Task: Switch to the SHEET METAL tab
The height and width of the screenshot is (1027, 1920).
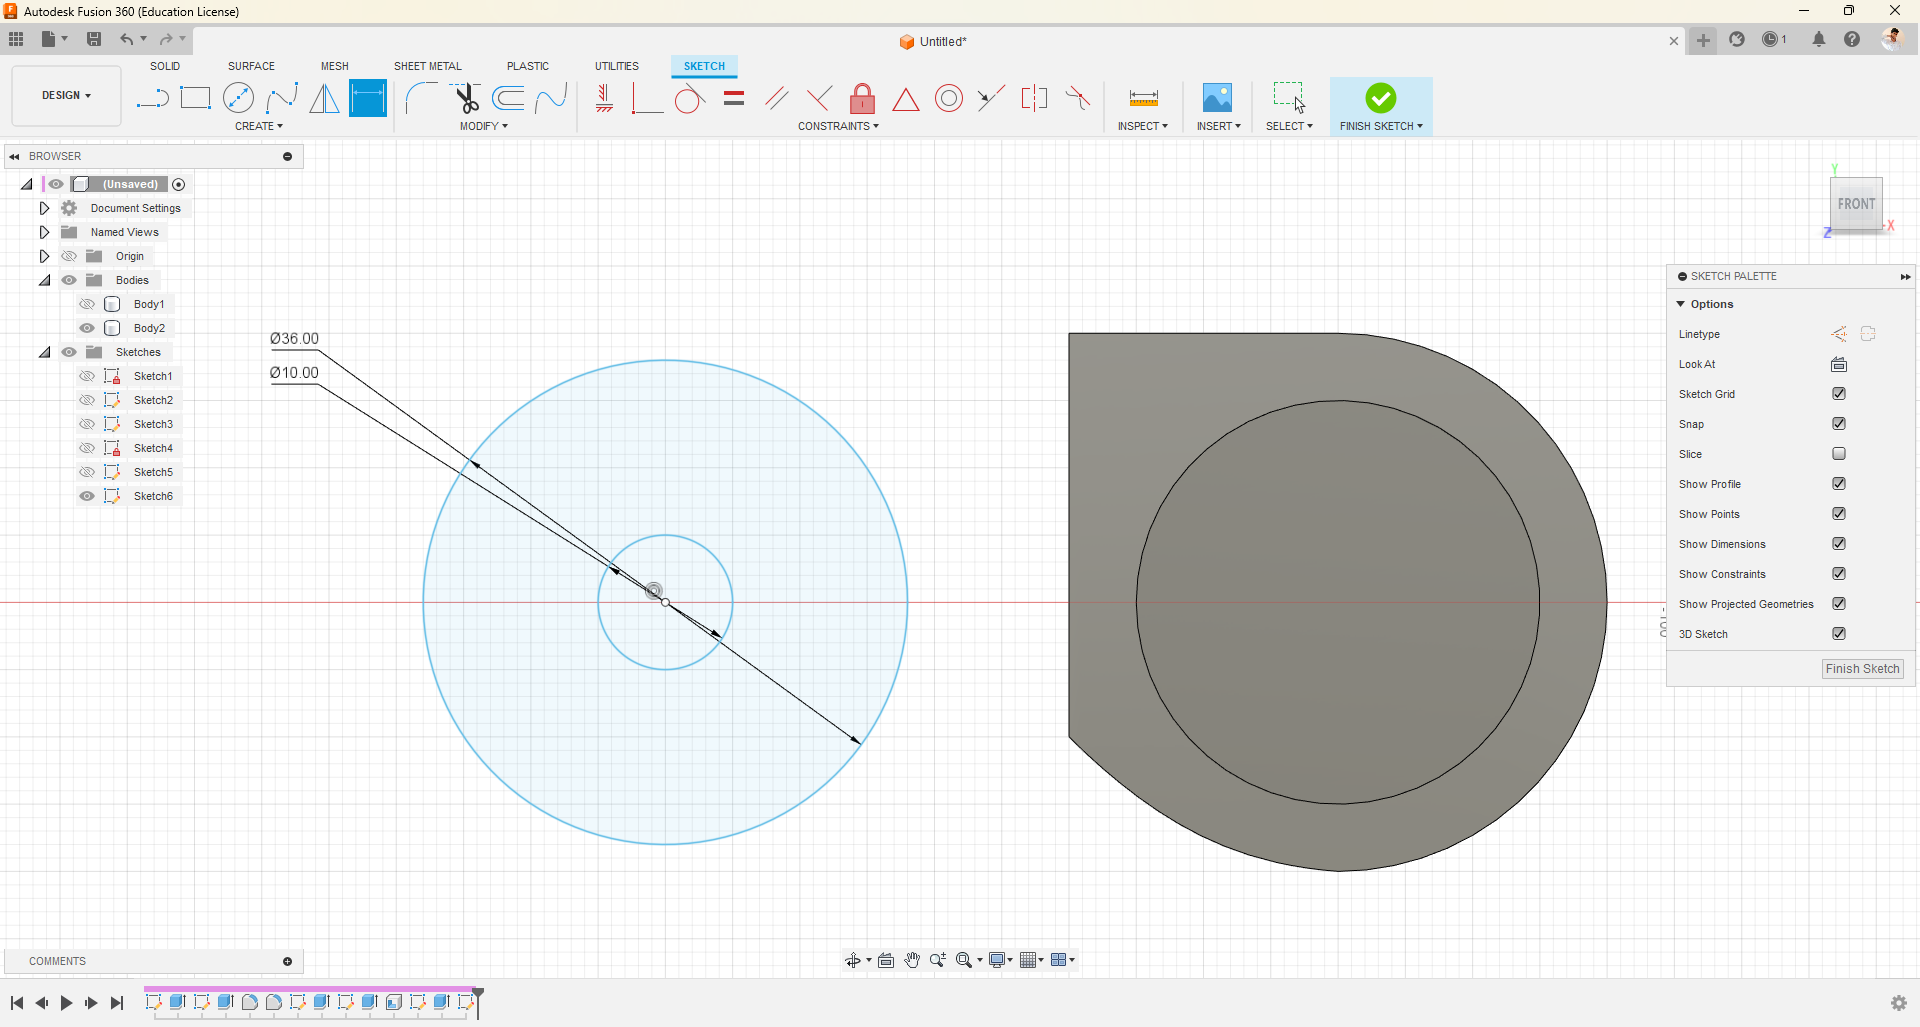Action: 428,66
